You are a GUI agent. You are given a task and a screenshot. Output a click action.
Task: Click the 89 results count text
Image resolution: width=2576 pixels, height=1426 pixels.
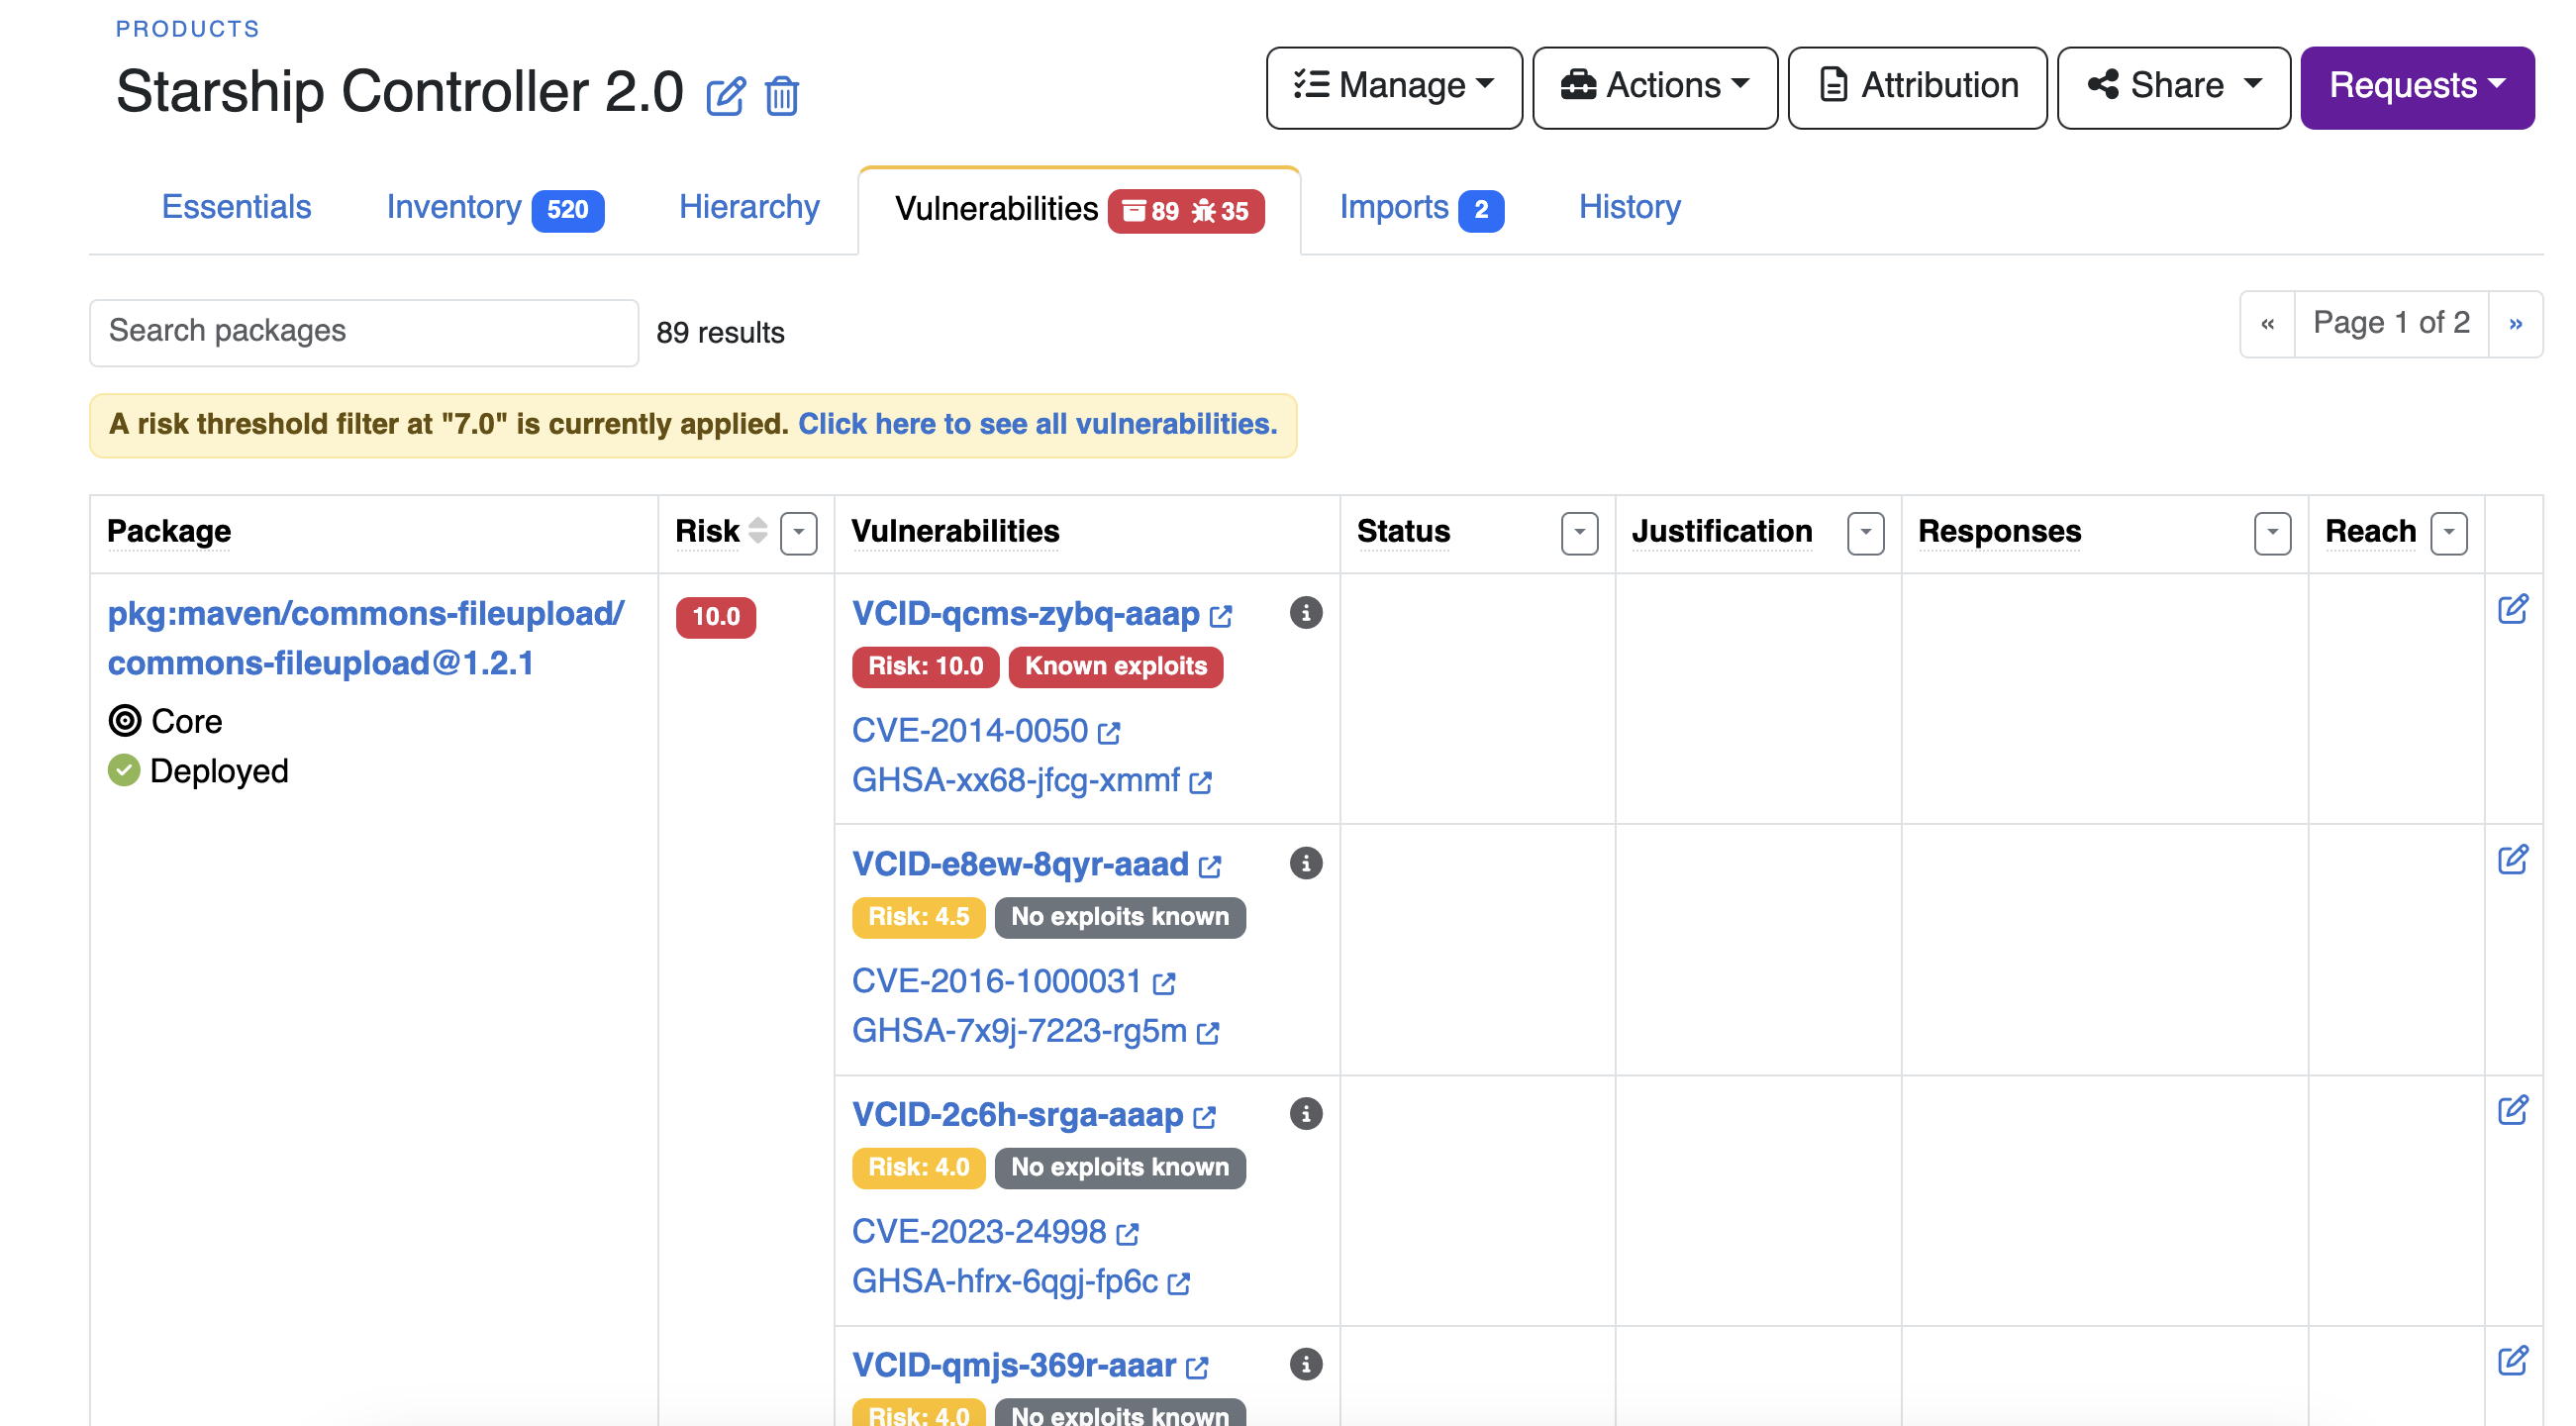tap(720, 332)
